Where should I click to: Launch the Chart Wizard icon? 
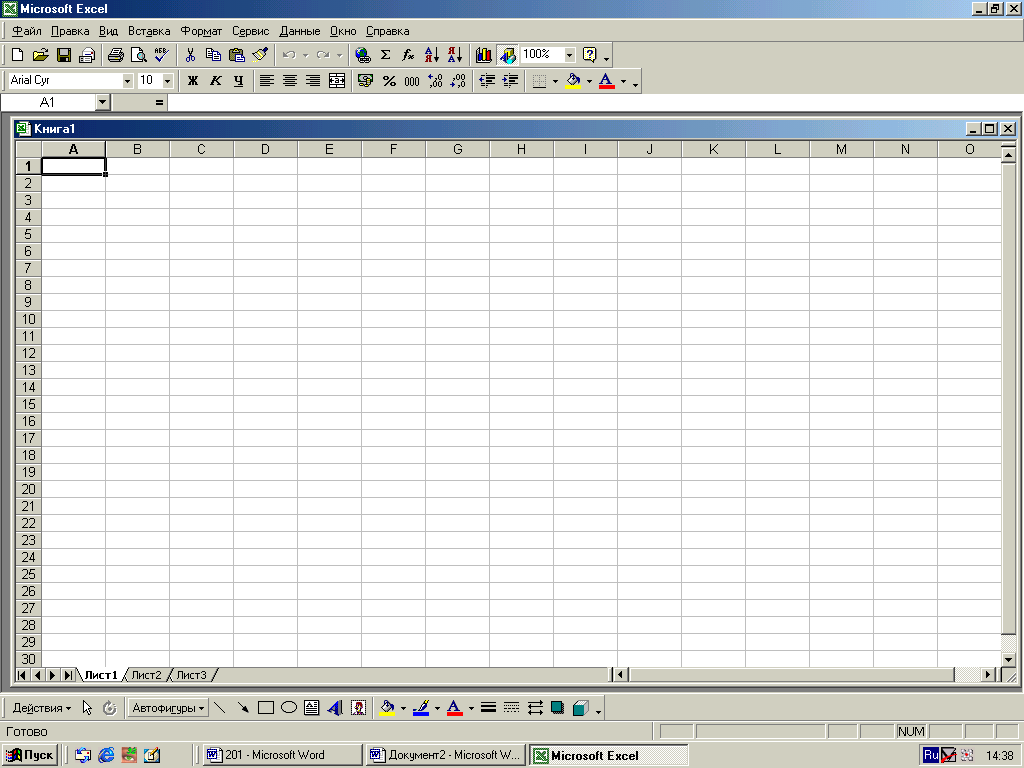[484, 55]
